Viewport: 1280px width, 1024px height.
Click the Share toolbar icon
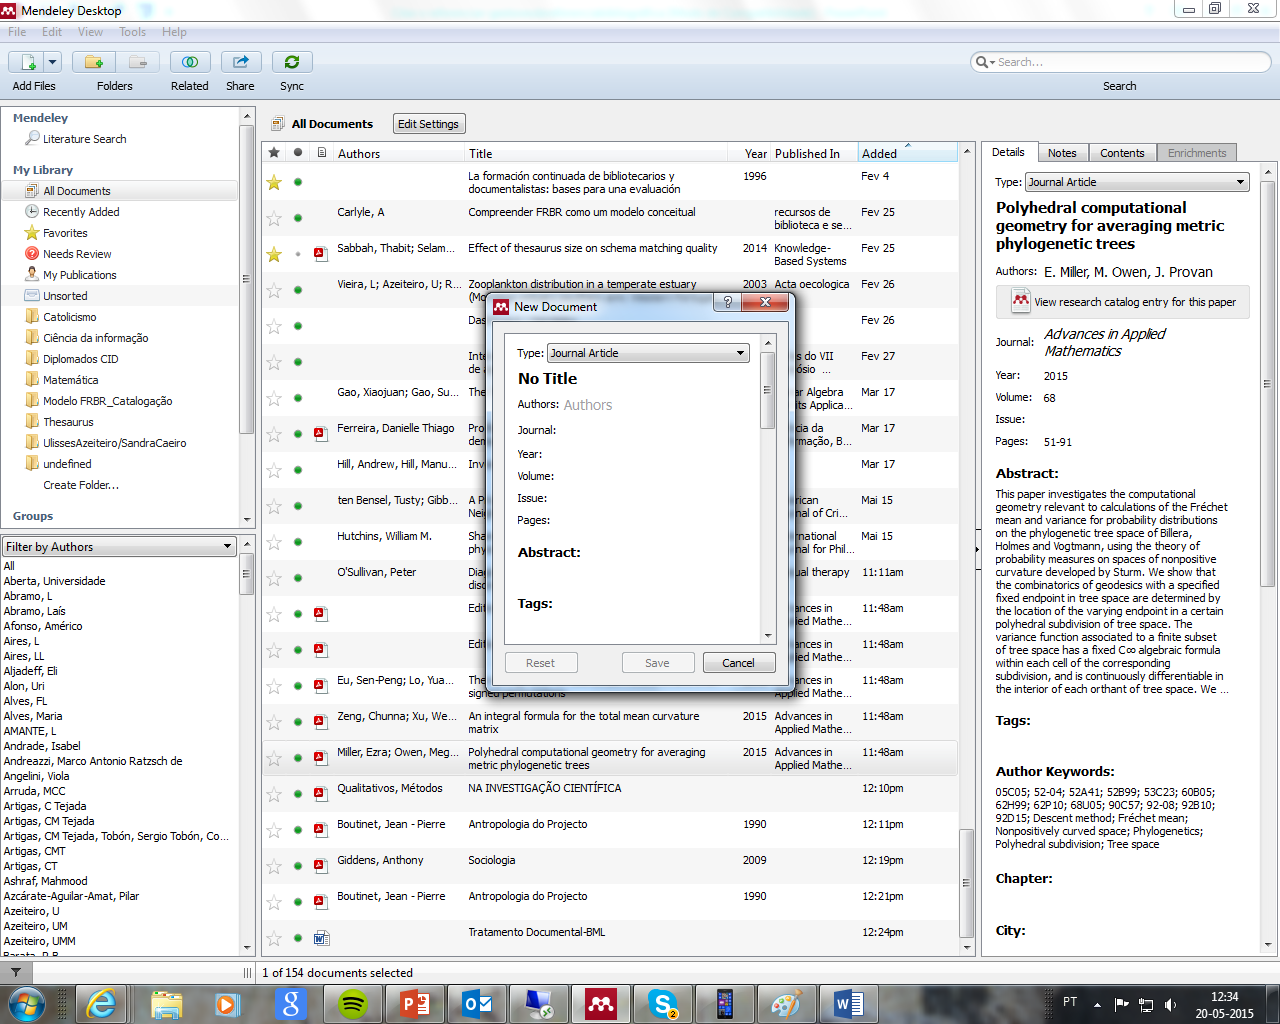241,62
